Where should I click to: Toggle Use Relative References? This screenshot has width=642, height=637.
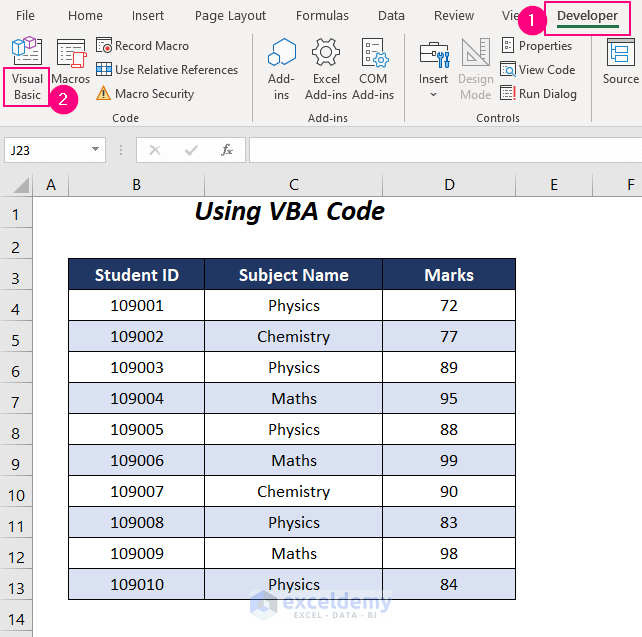coord(167,70)
